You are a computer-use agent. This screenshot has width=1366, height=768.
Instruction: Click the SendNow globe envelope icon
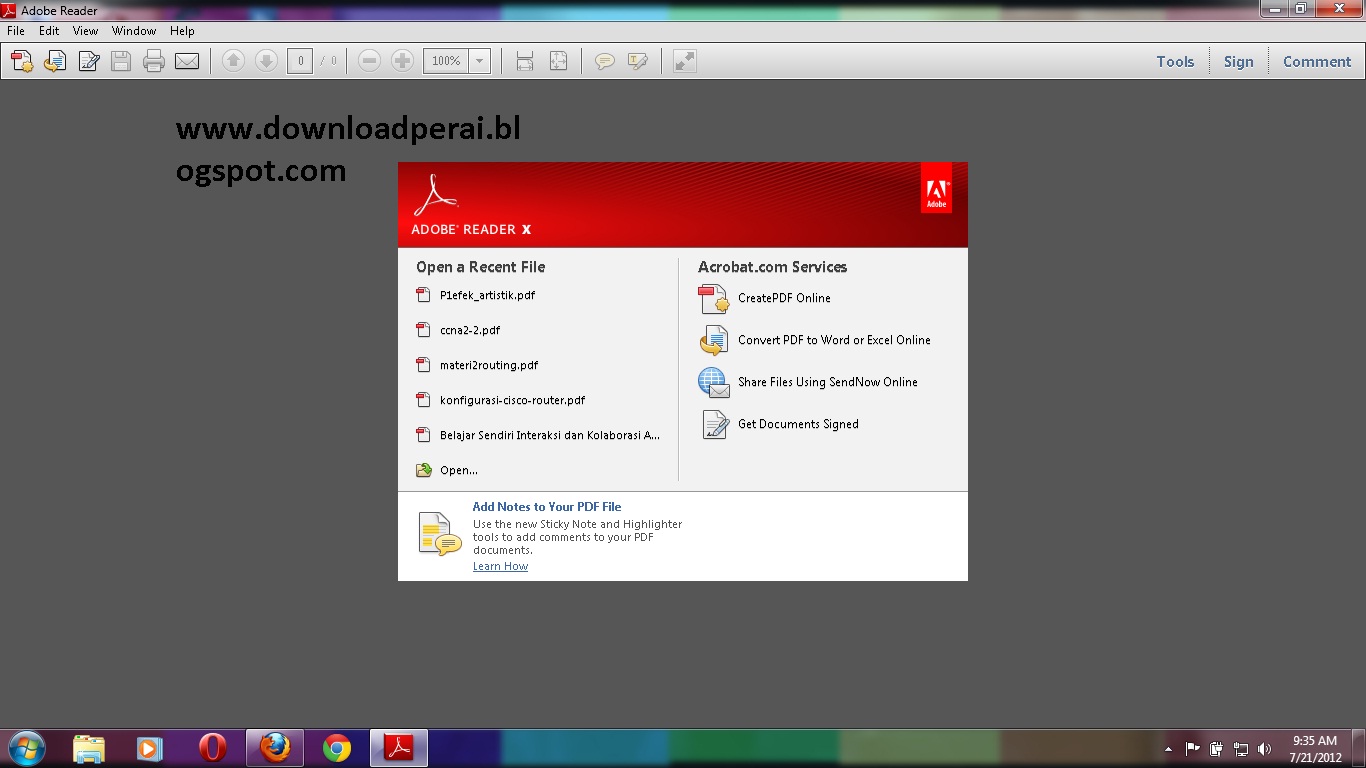click(x=714, y=382)
